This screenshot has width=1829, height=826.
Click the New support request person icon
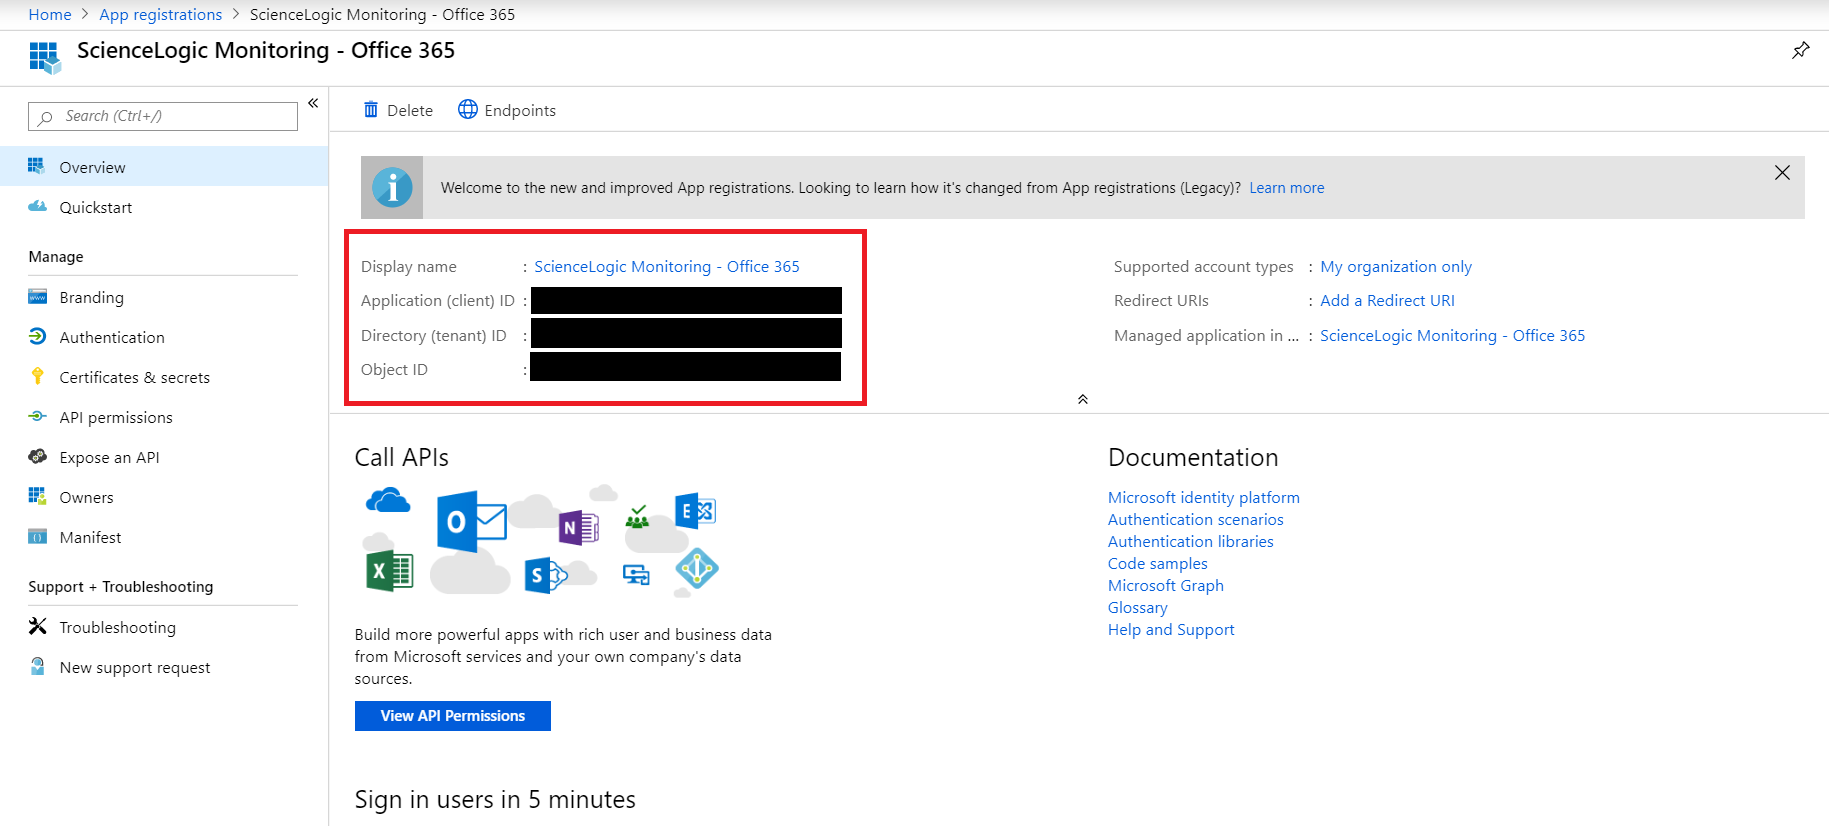pos(37,666)
